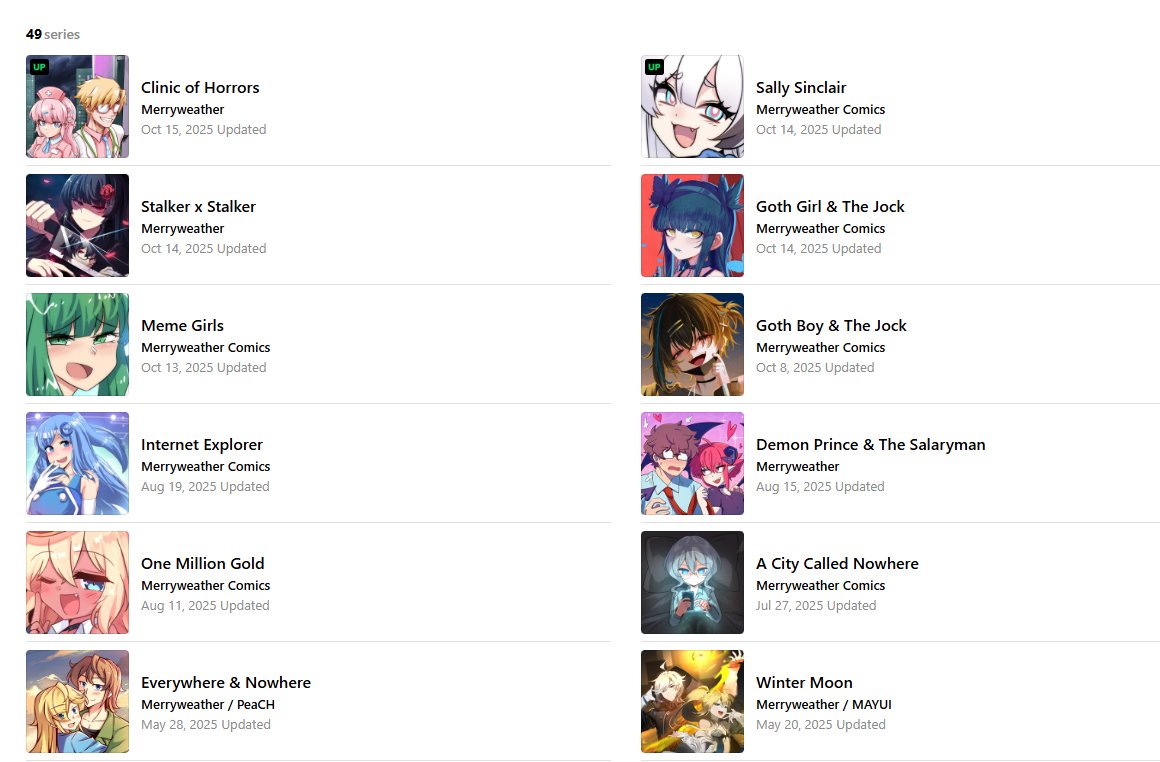Select the Goth Girl & The Jock cover

click(692, 226)
